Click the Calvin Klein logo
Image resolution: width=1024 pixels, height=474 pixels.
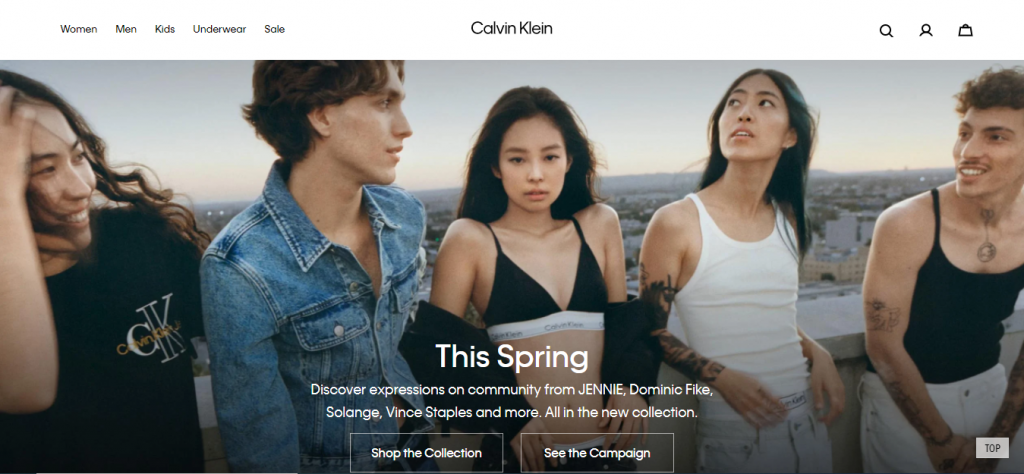tap(511, 28)
